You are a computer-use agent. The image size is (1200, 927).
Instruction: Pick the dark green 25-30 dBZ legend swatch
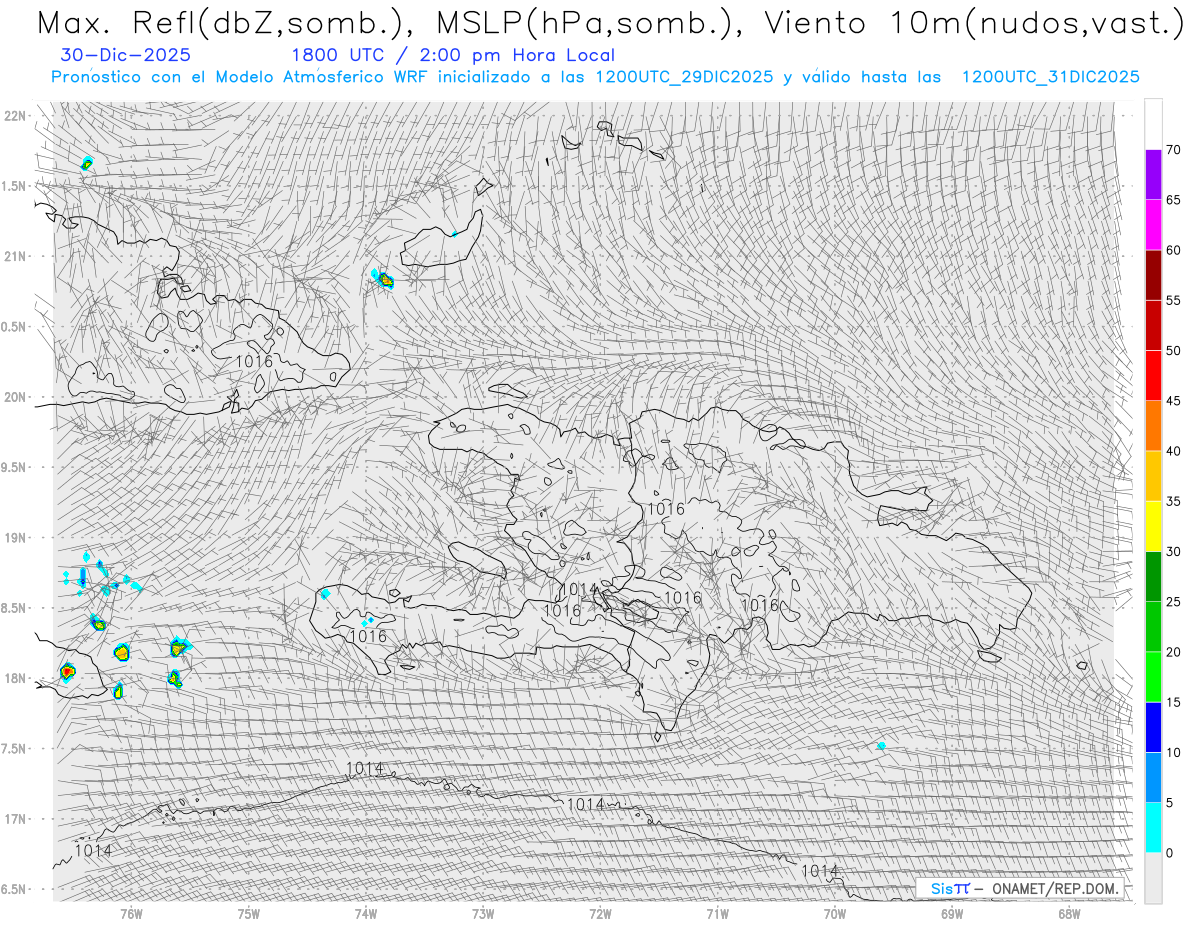click(1153, 576)
